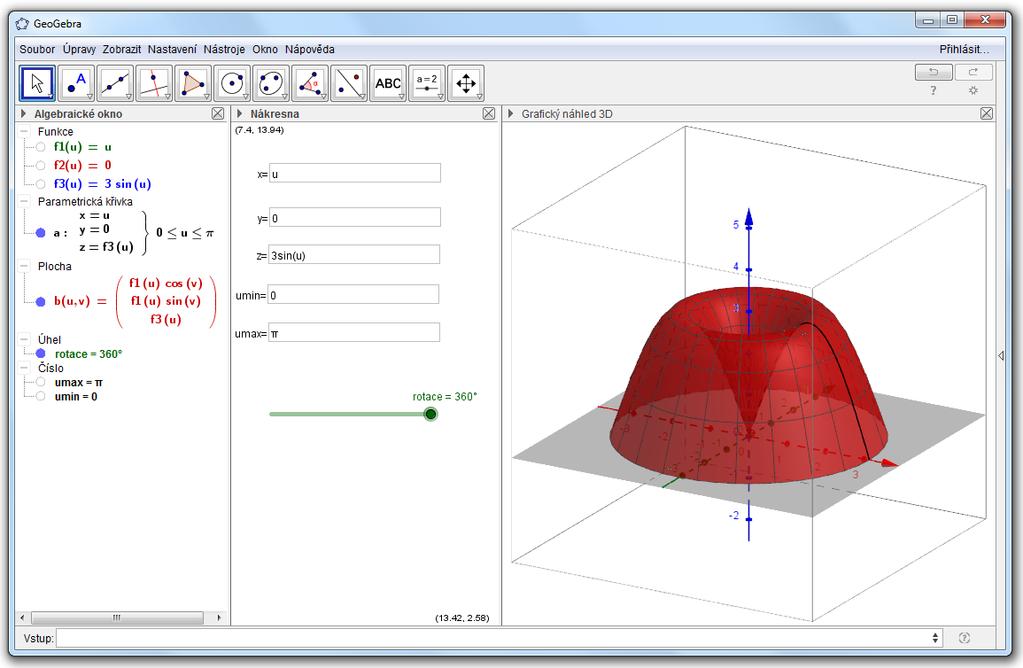Click Algebra scrollbar left arrow
Viewport: 1023px width, 668px height.
point(23,617)
